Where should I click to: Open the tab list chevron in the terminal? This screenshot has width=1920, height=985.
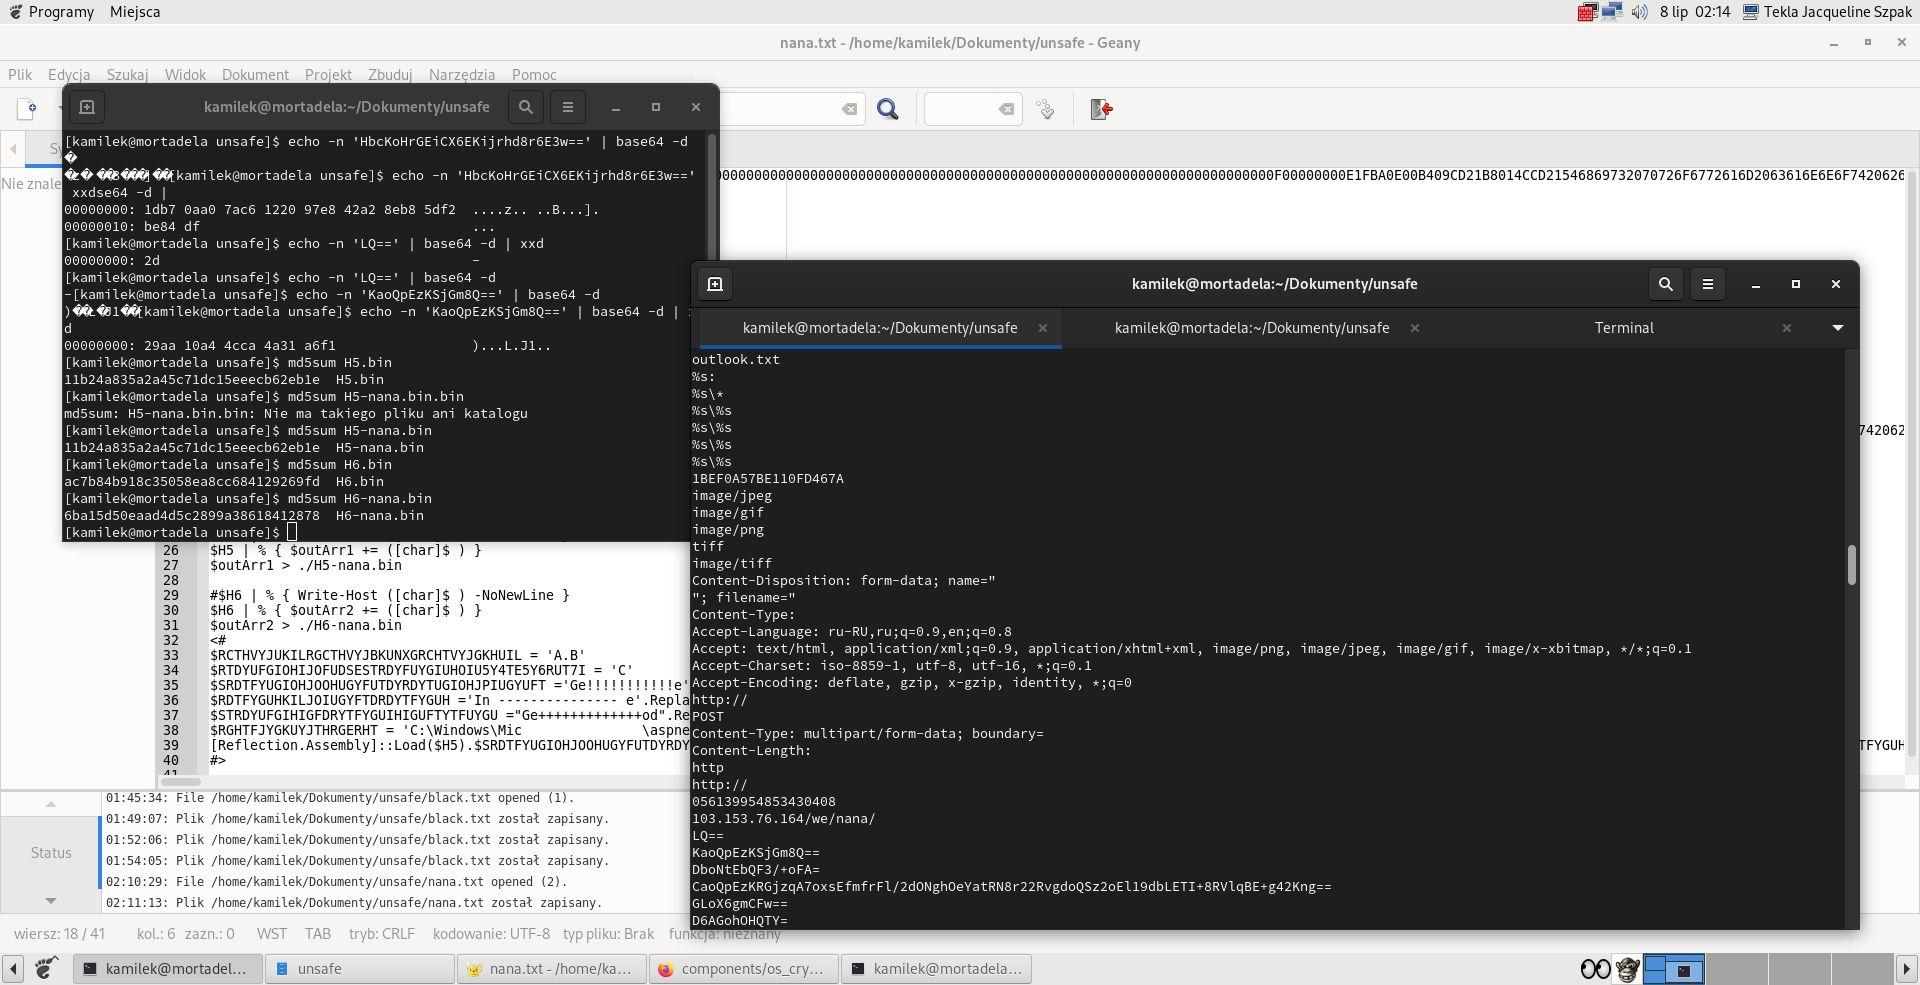[1838, 328]
